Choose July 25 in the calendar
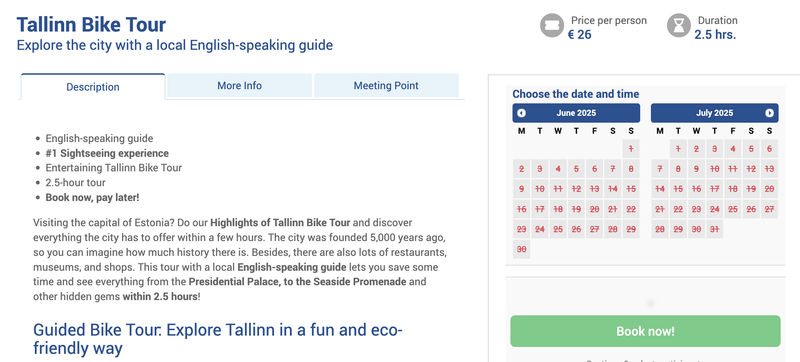This screenshot has height=362, width=800. coord(733,209)
